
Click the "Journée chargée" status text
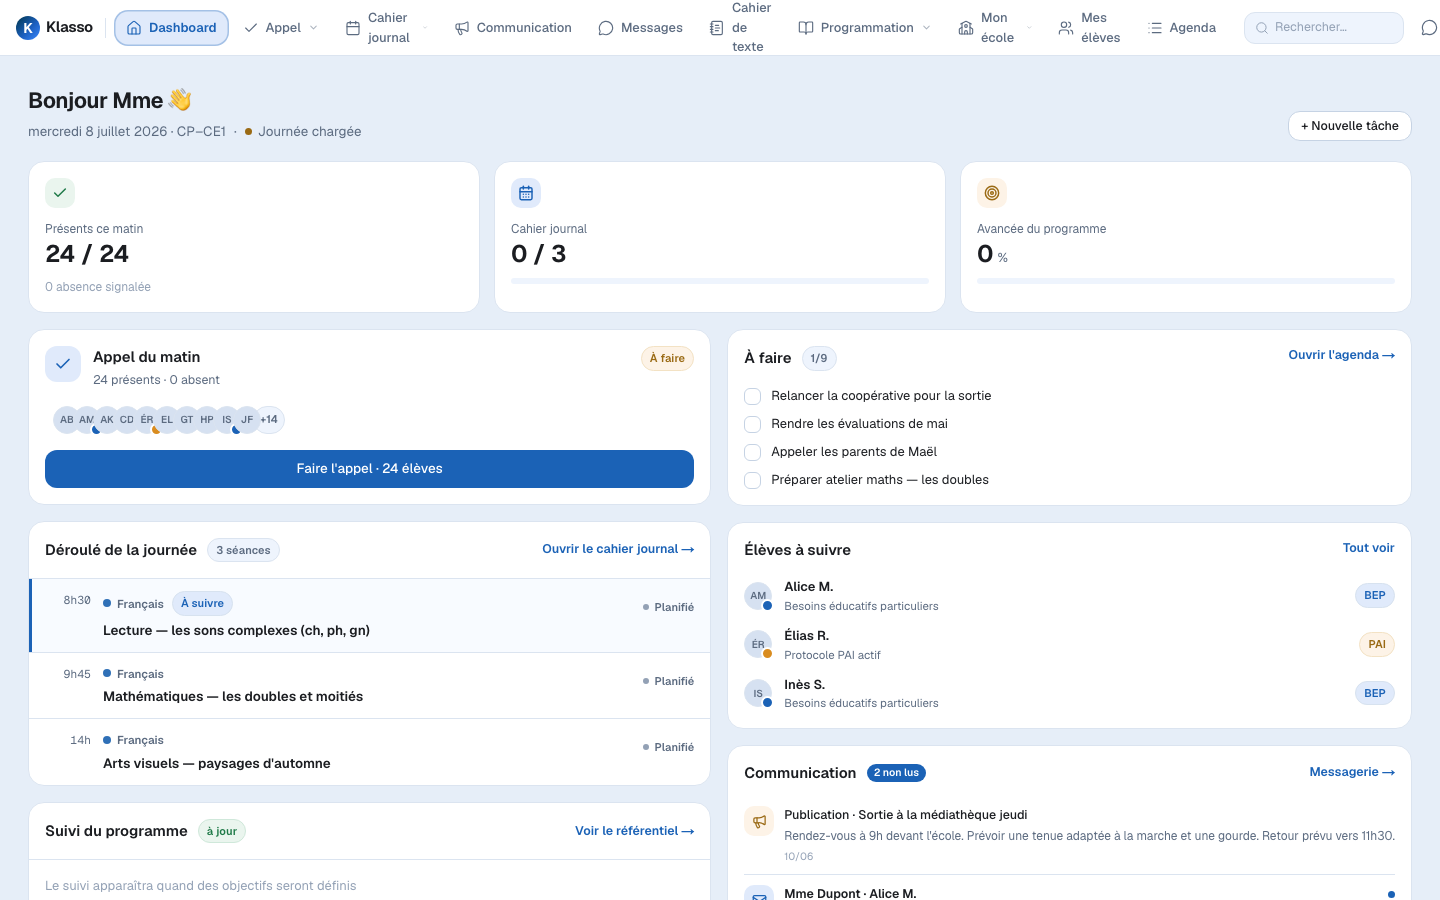tap(310, 131)
